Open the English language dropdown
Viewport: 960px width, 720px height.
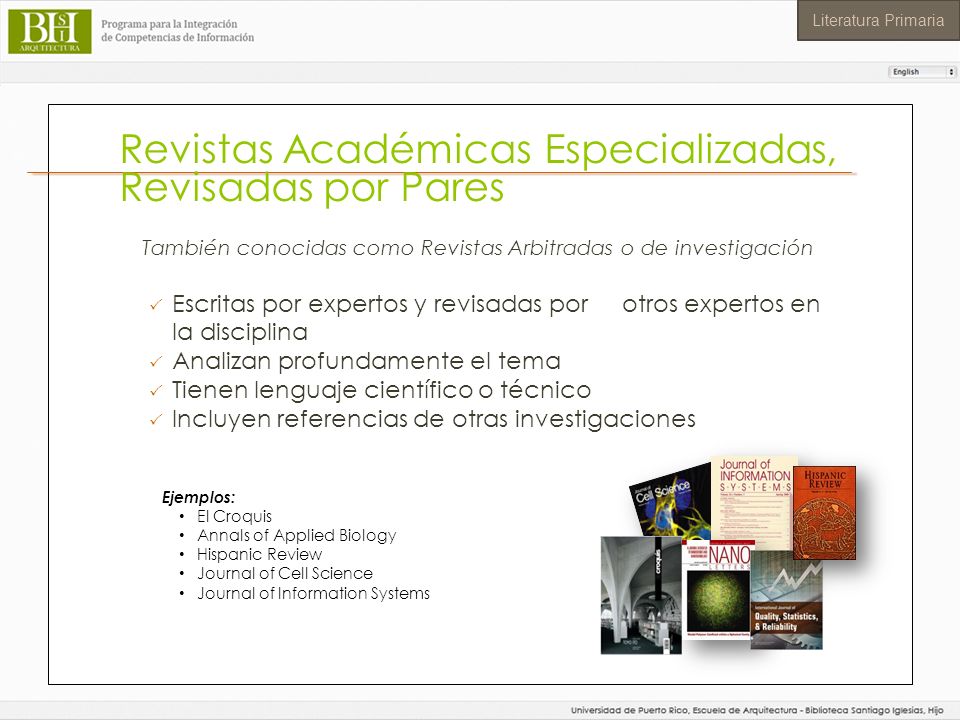pyautogui.click(x=922, y=72)
